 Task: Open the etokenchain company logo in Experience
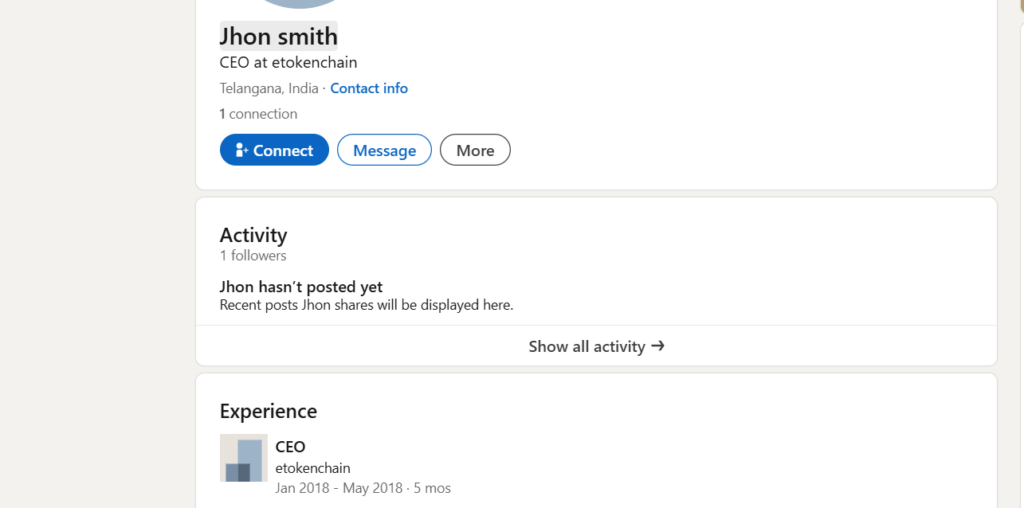[x=243, y=458]
